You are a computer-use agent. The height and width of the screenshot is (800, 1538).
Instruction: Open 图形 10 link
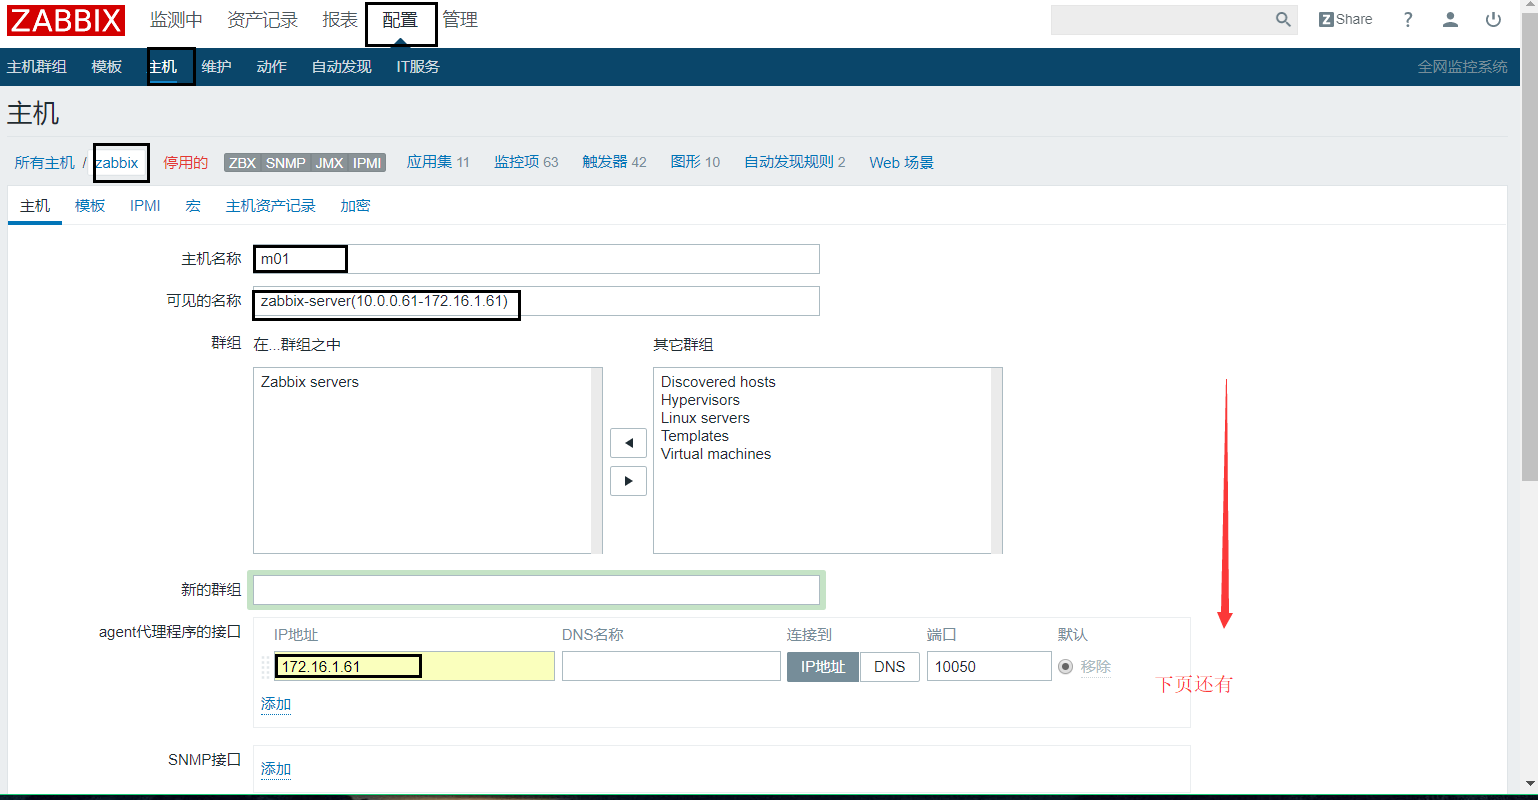point(695,162)
